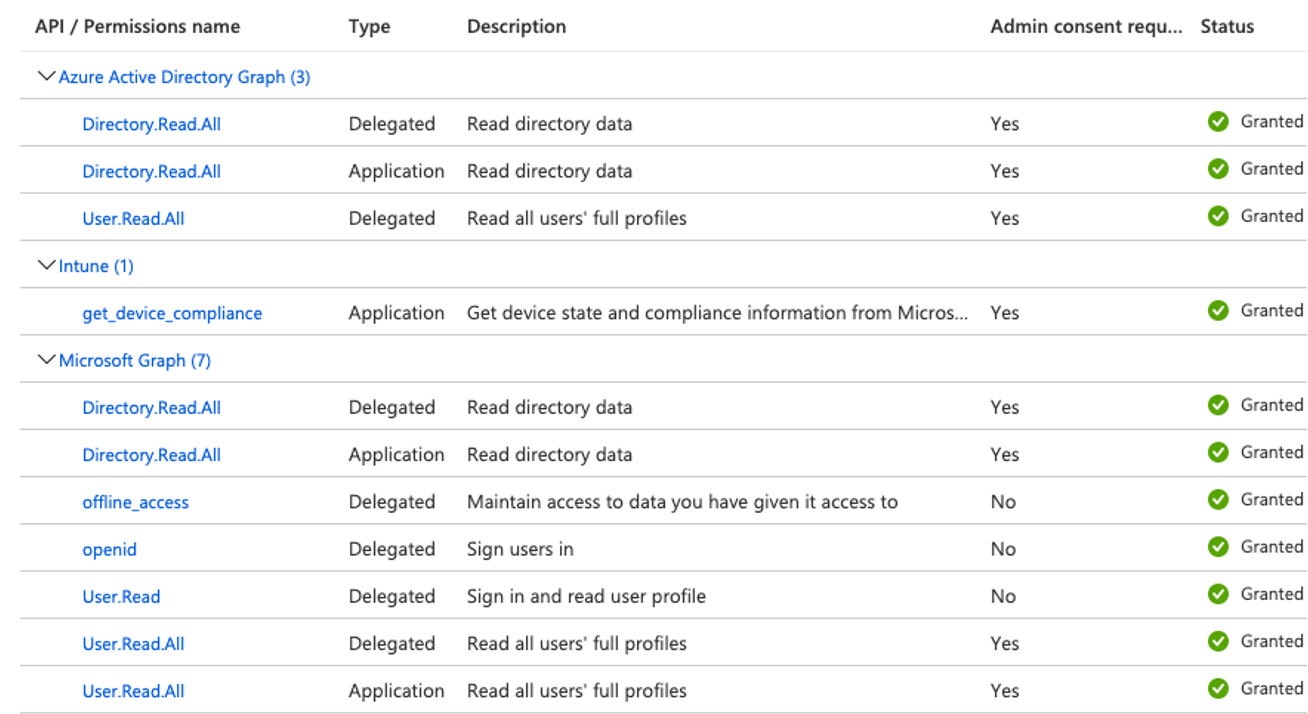Click granted icon for Microsoft Graph Delegated User.Read.All

click(x=1218, y=641)
